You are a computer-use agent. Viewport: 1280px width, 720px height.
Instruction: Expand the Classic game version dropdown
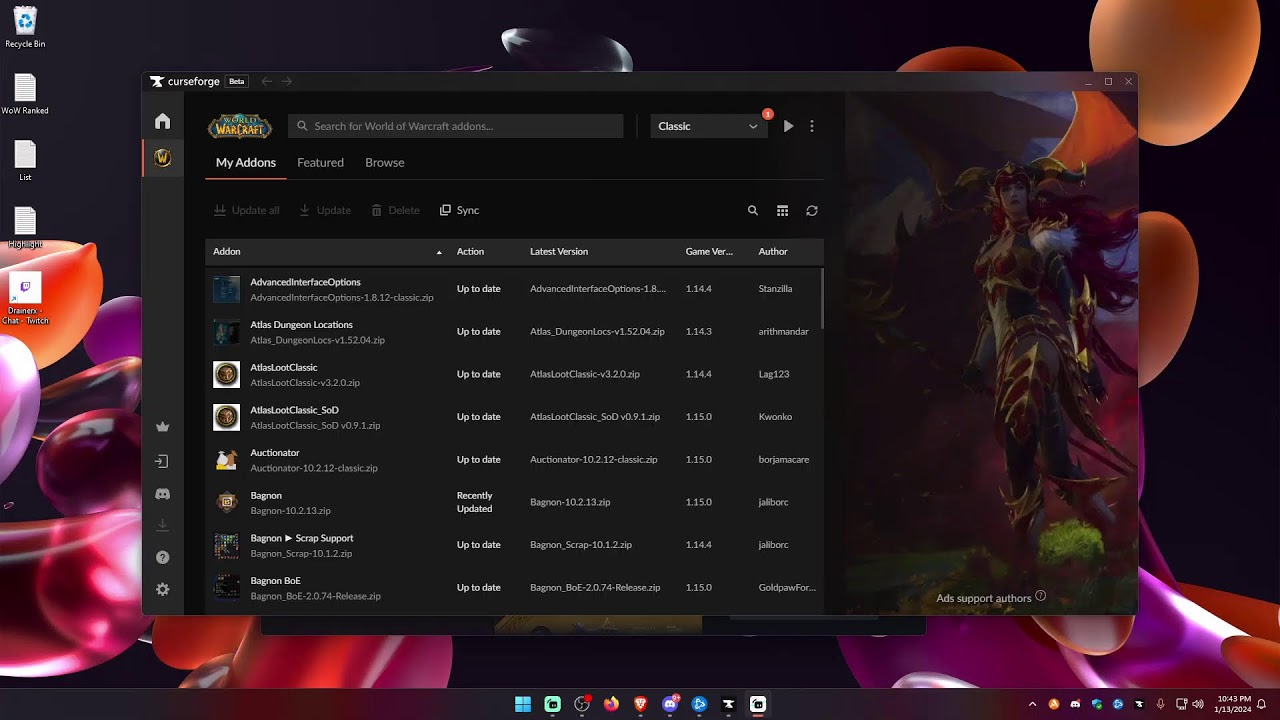(708, 126)
